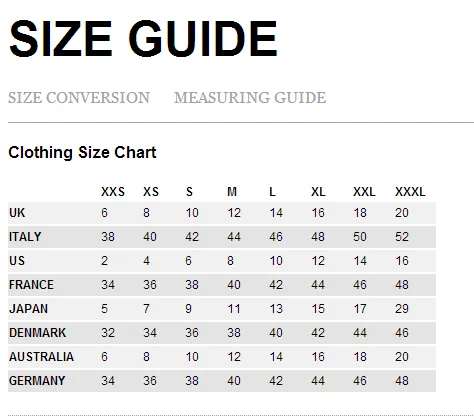Switch to the MEASURING GUIDE tab

point(250,98)
